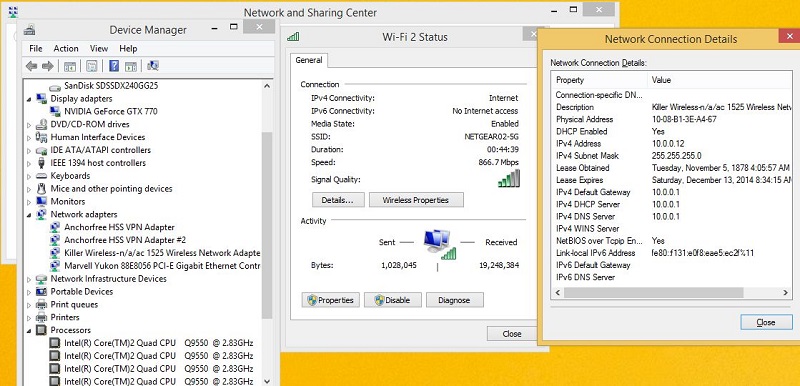Click the Diagnose button

tap(454, 300)
